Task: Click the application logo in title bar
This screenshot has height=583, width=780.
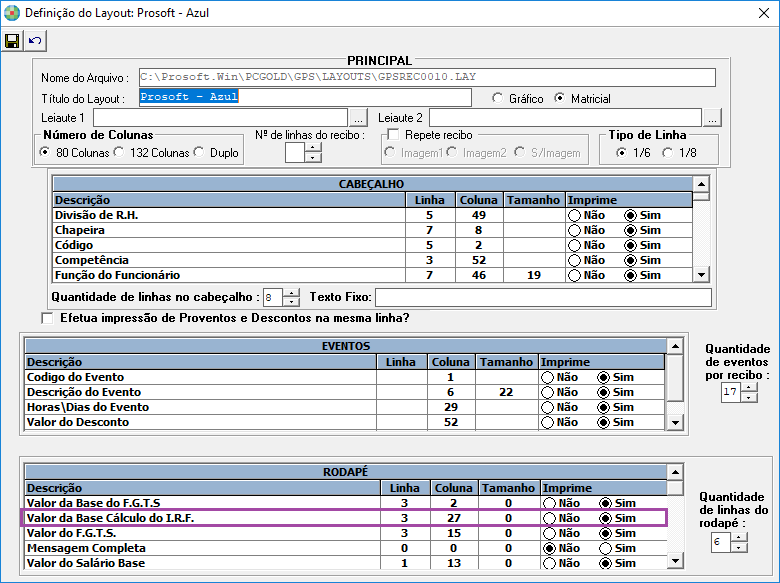Action: pos(12,12)
